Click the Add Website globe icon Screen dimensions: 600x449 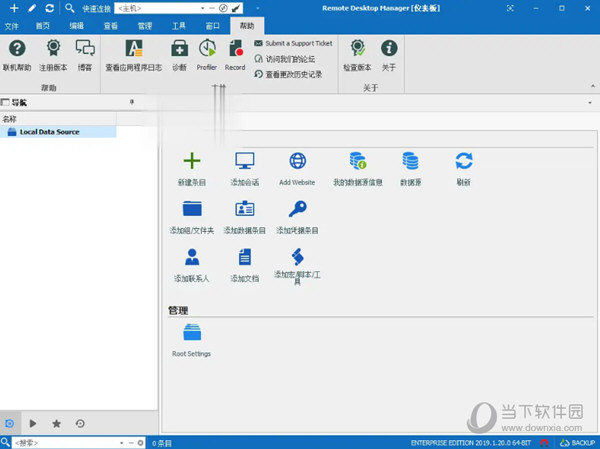coord(297,161)
